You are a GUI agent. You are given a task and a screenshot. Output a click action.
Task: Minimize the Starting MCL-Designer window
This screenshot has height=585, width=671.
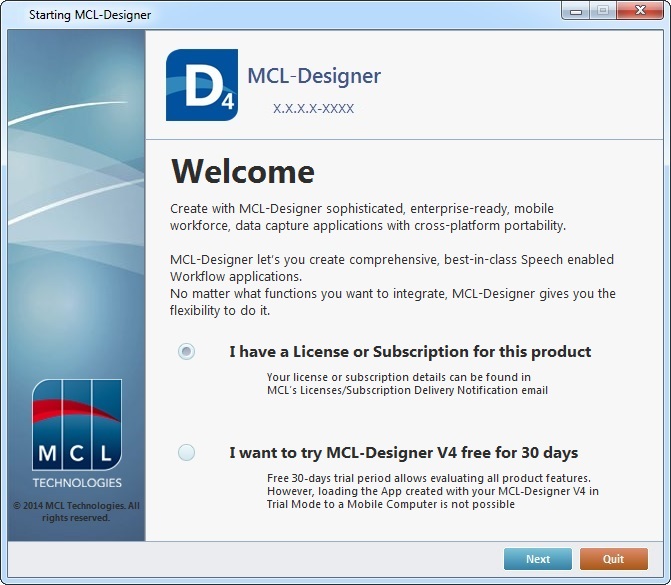pos(576,10)
